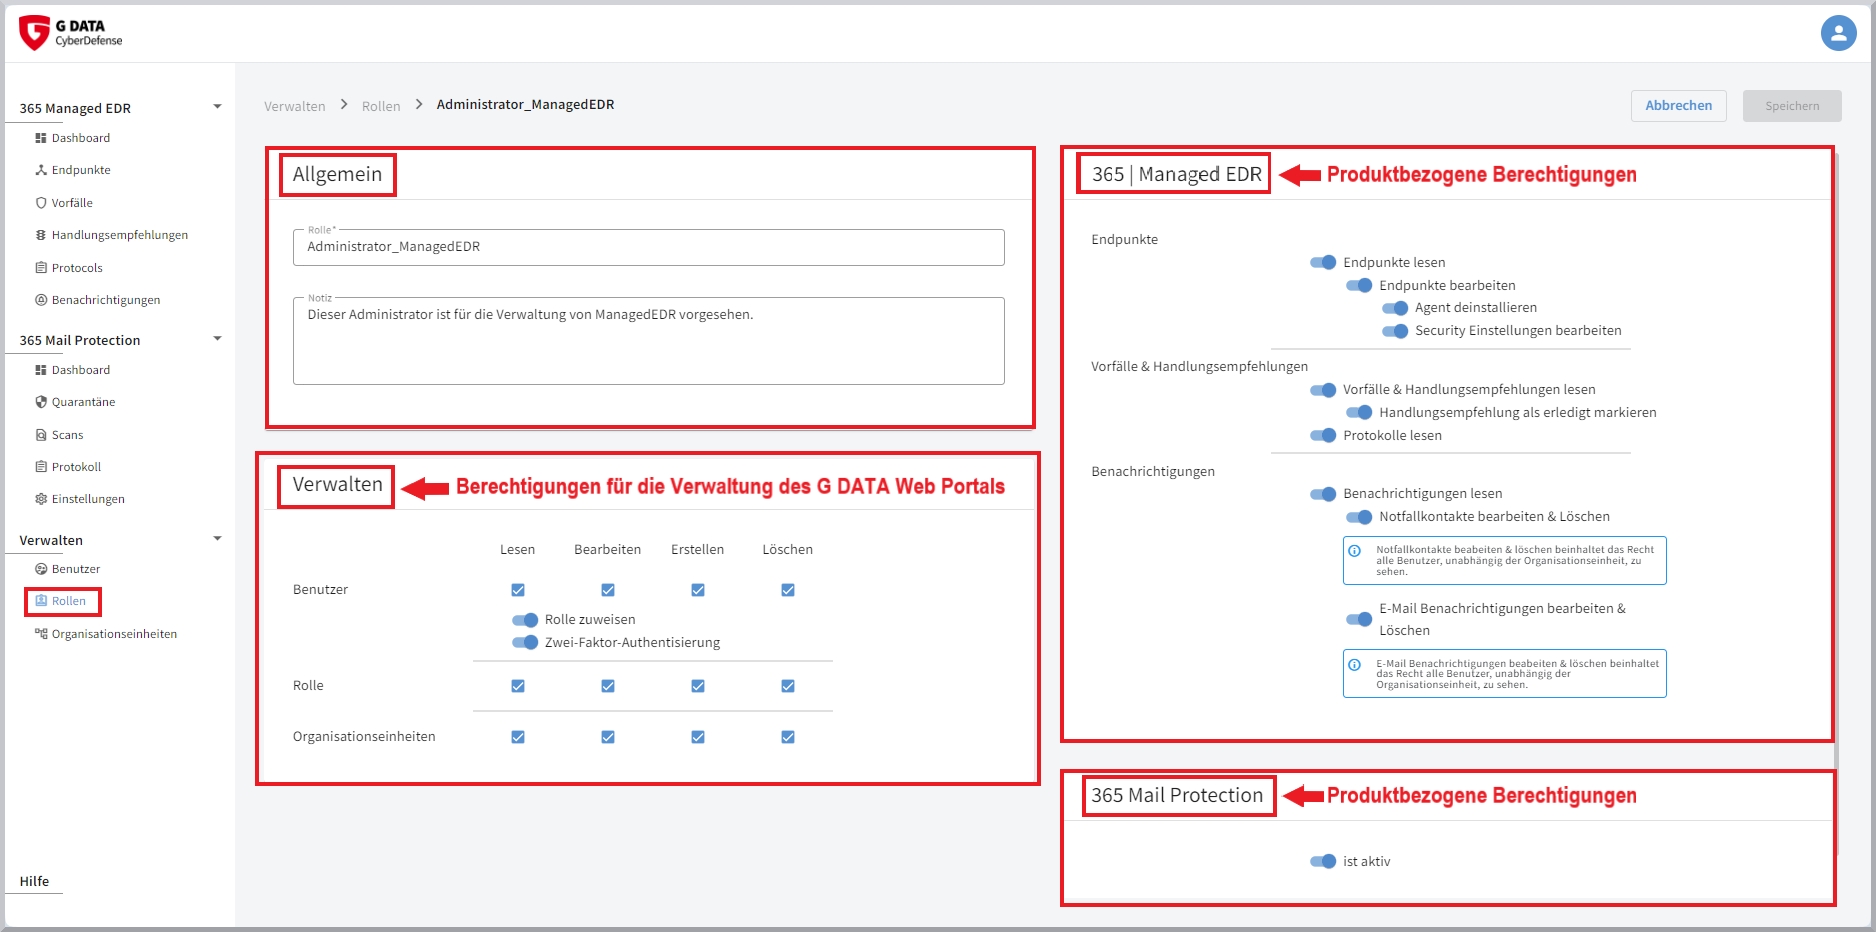Collapse the Verwalten sidebar section

point(217,539)
